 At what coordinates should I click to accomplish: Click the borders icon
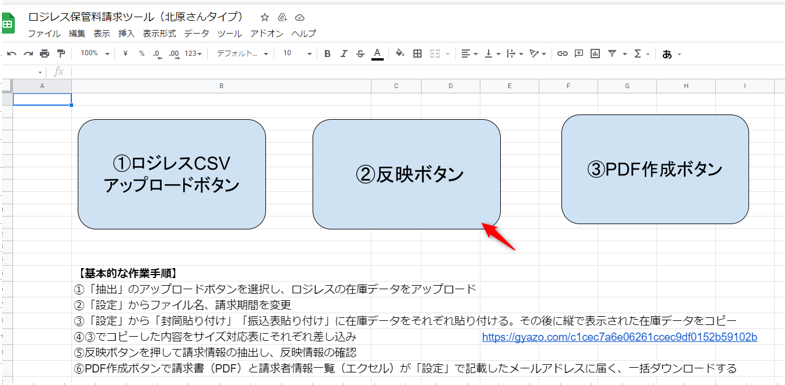tap(417, 54)
